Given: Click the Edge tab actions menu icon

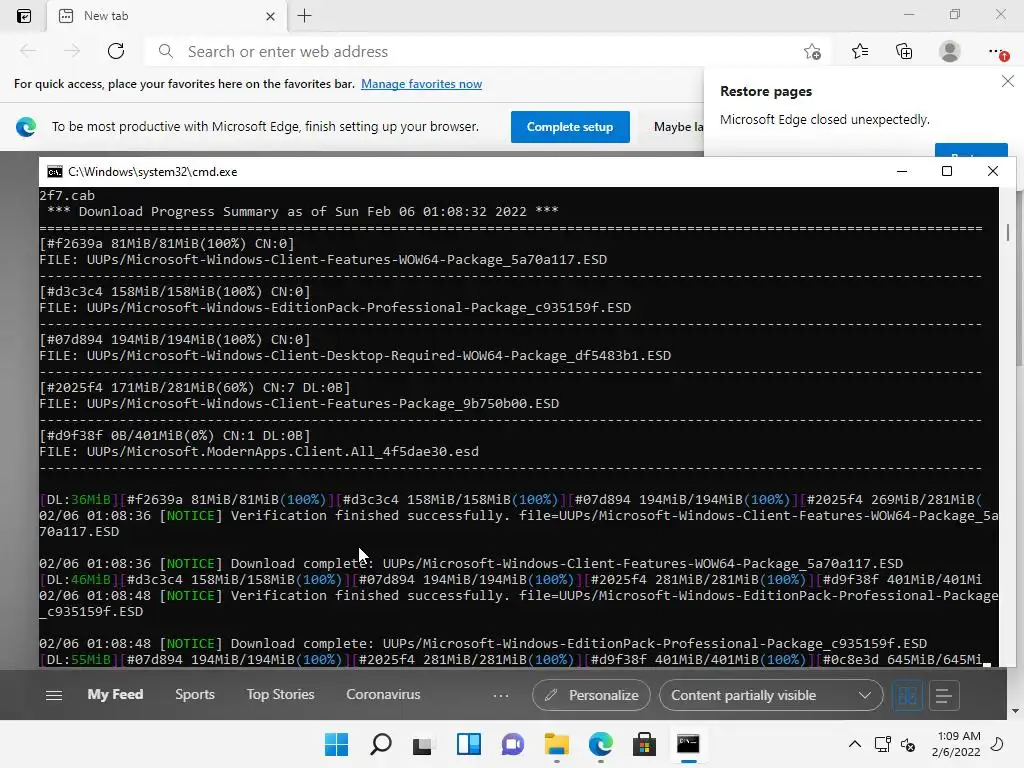Looking at the screenshot, I should click(x=24, y=16).
